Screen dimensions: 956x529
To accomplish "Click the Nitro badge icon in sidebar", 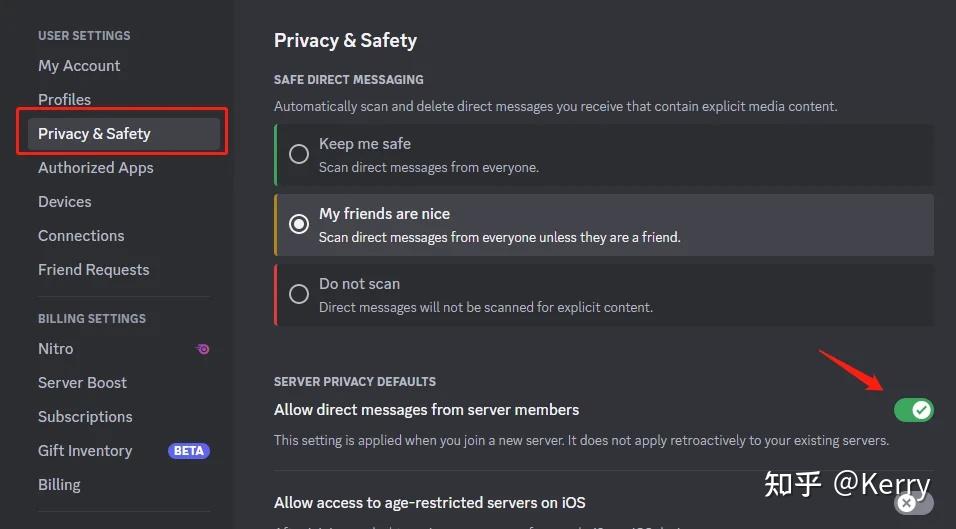I will (203, 349).
